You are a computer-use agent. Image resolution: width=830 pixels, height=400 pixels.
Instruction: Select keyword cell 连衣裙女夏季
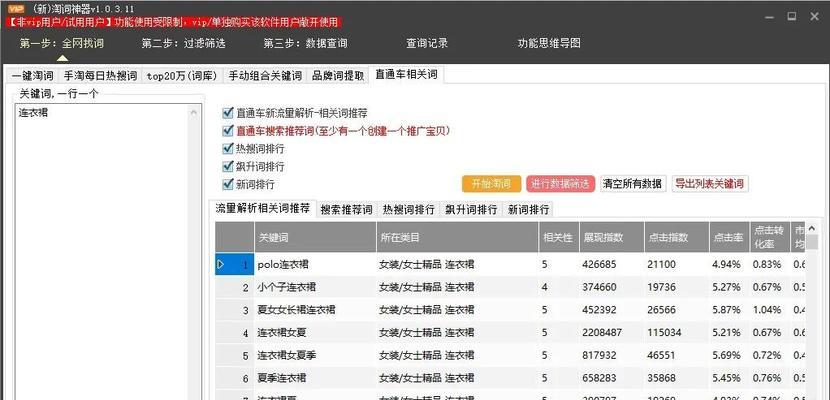[315, 356]
